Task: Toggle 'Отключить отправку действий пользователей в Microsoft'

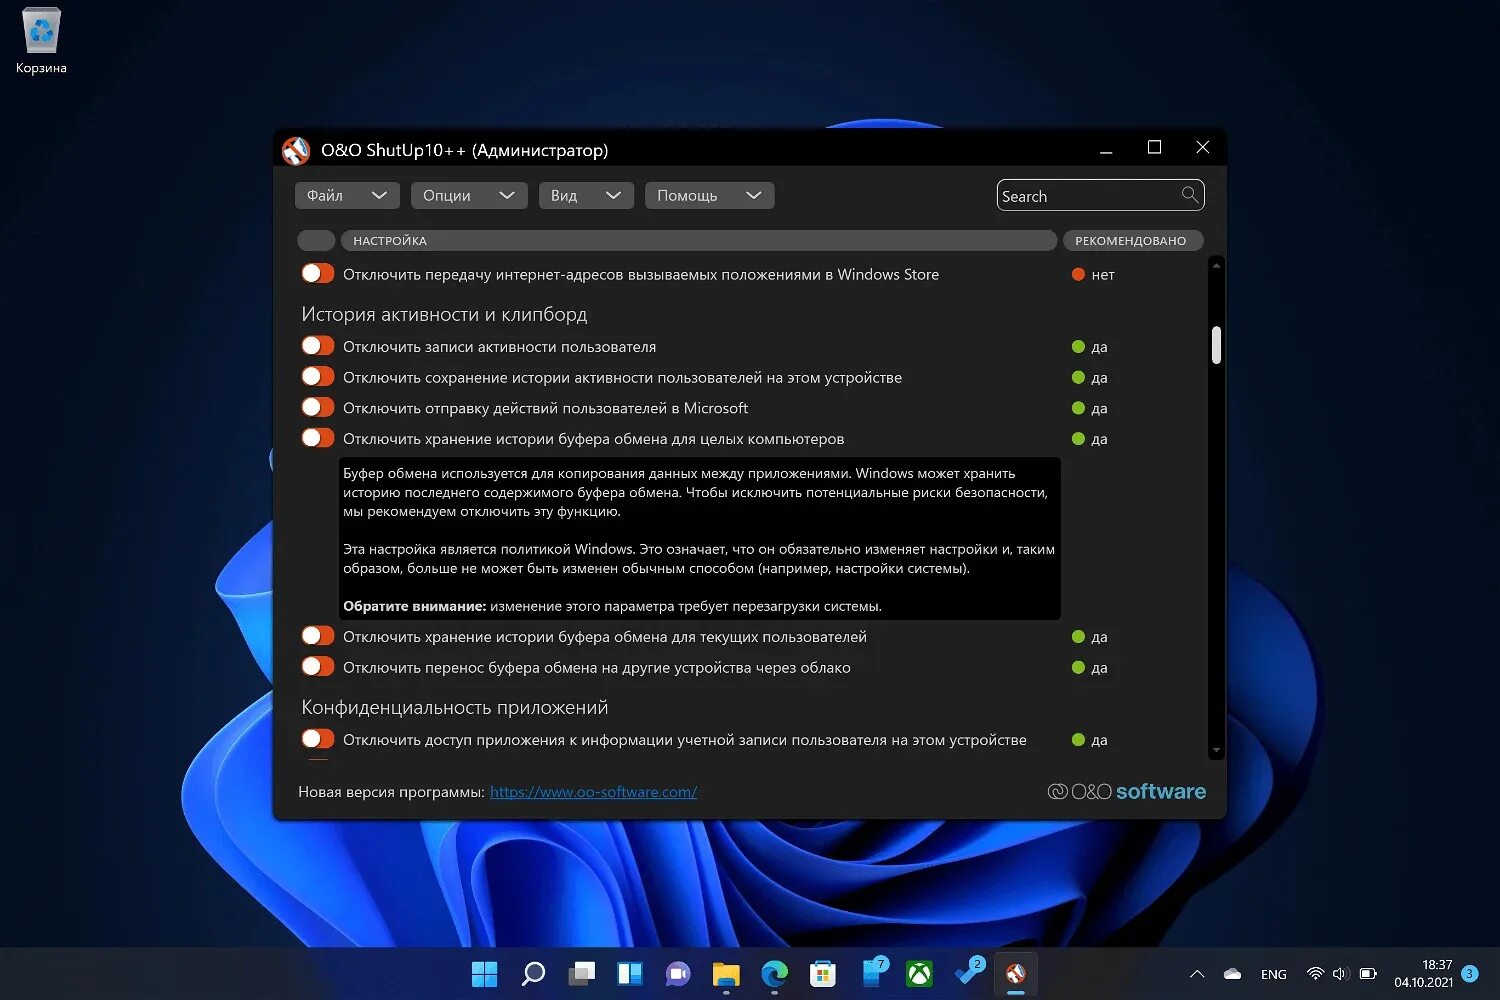Action: [x=318, y=407]
